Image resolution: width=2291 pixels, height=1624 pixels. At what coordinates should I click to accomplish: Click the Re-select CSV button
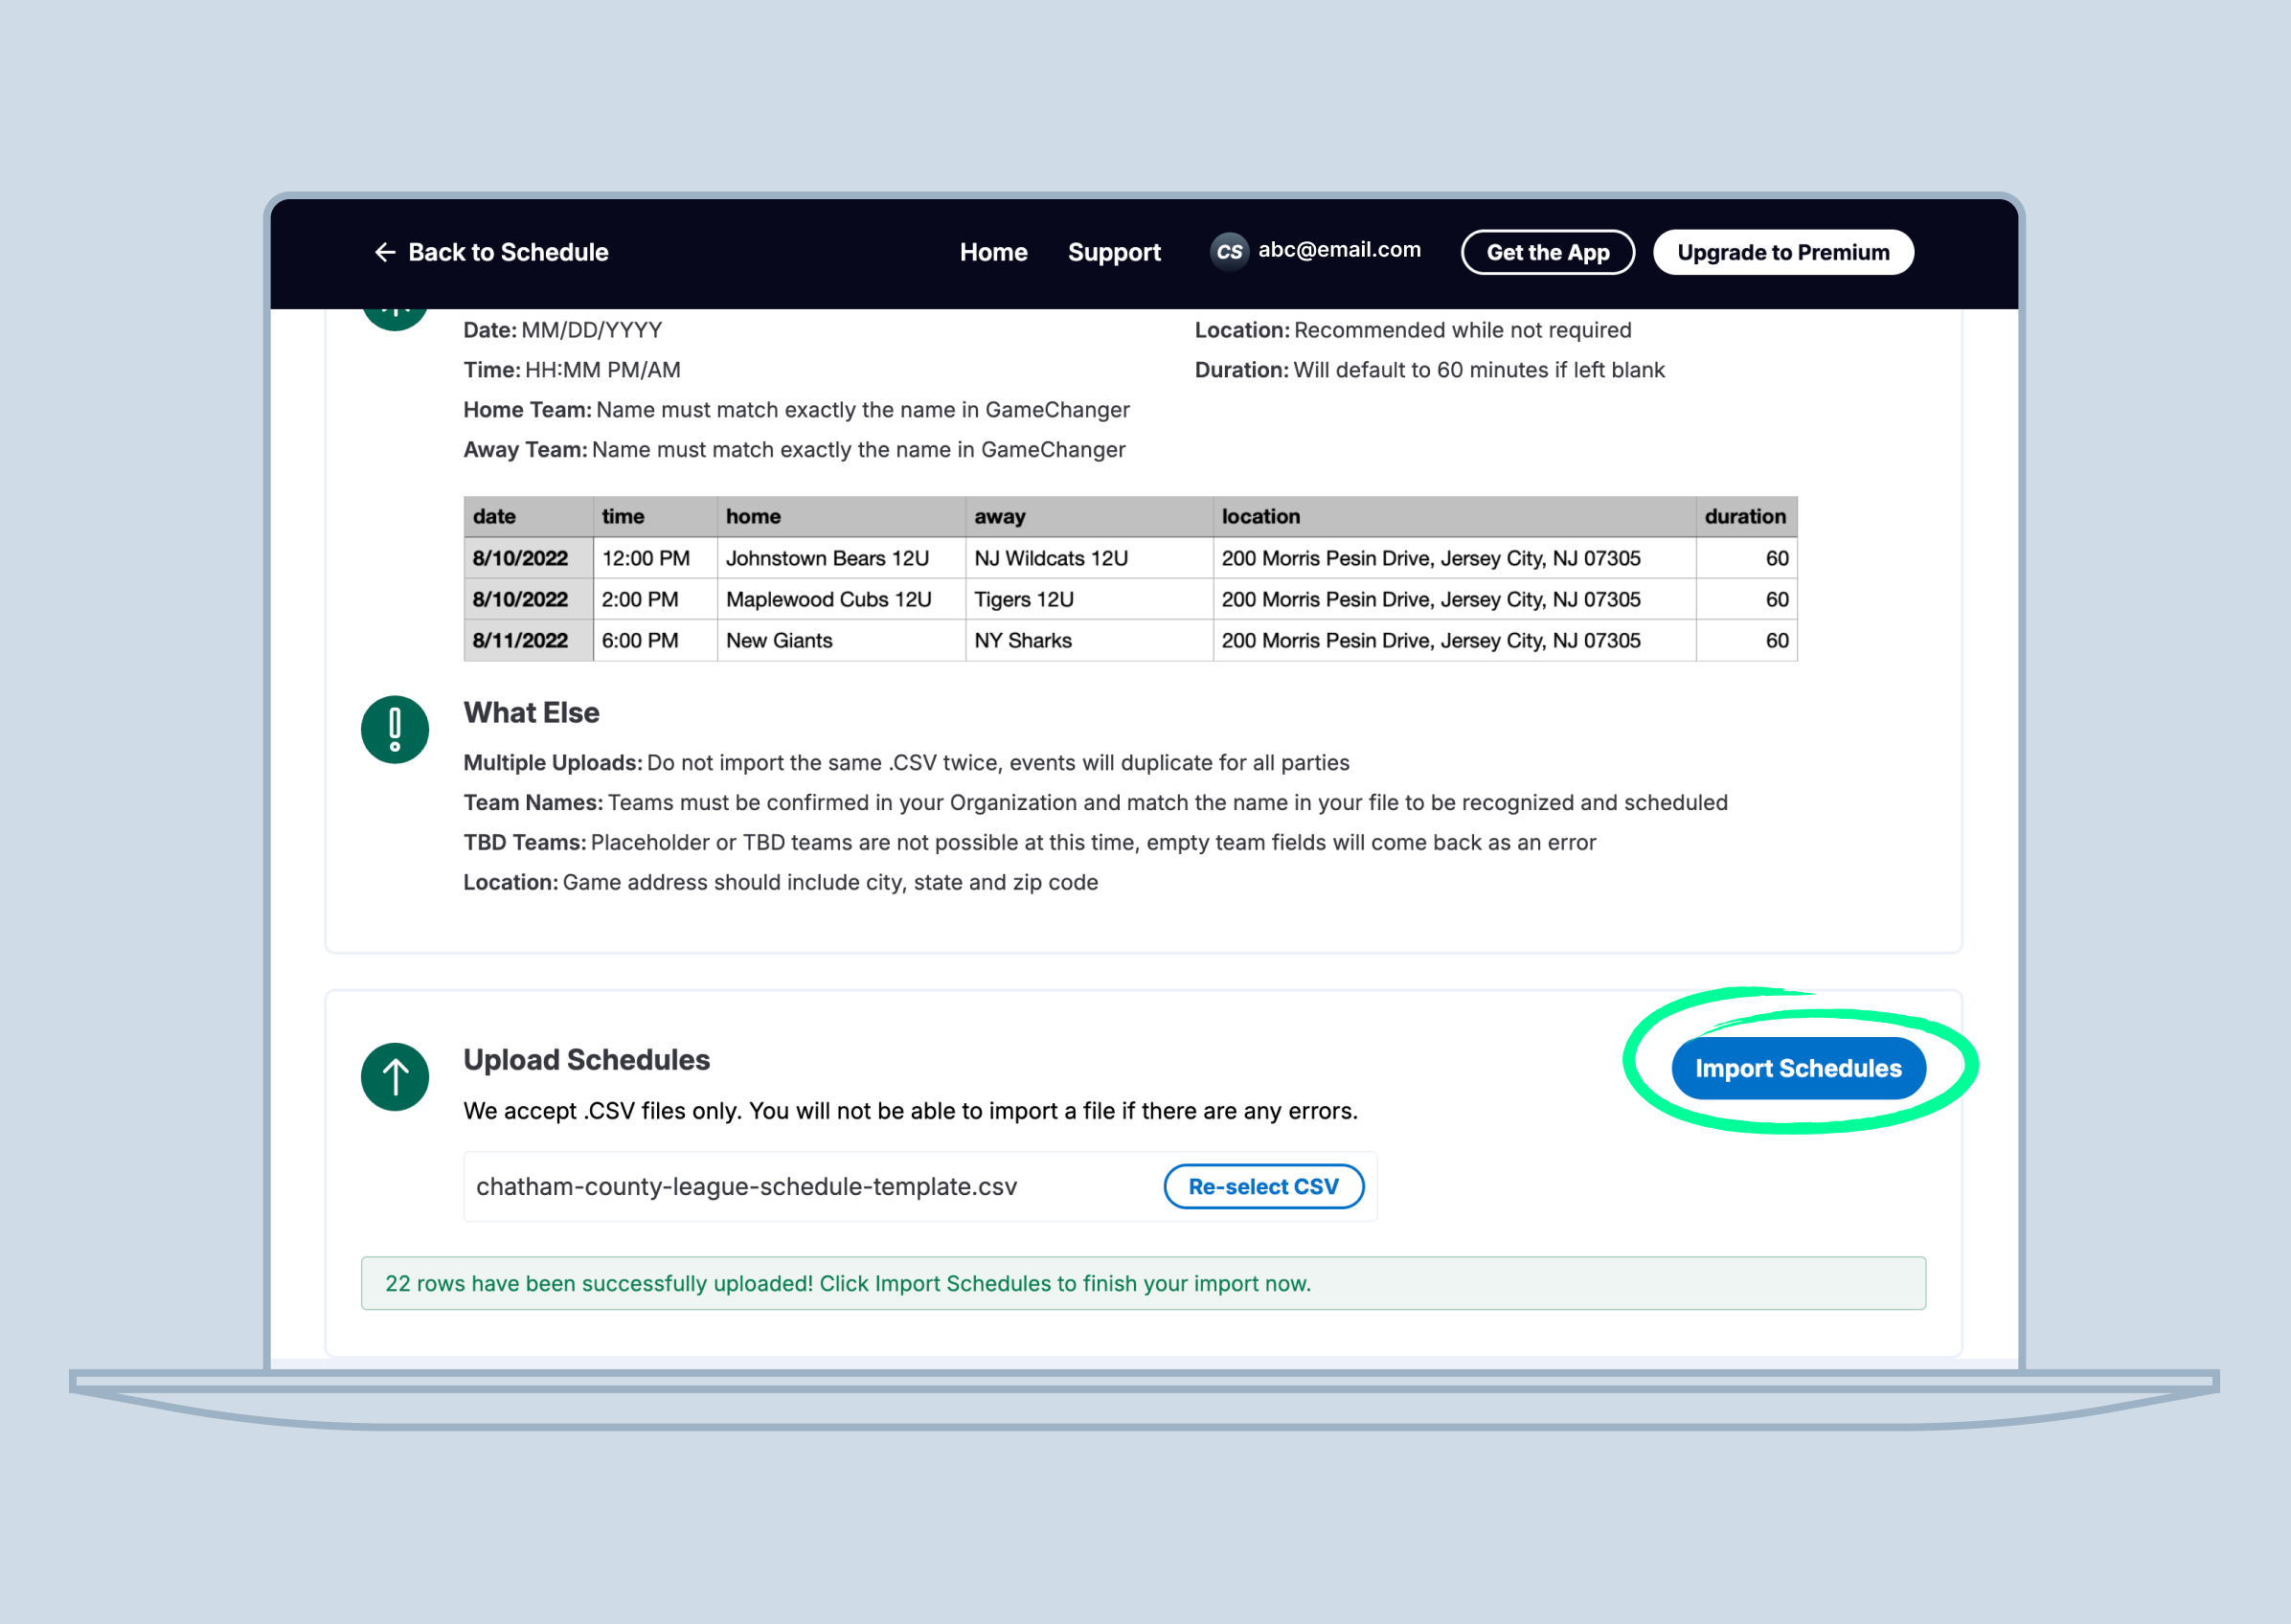coord(1263,1187)
